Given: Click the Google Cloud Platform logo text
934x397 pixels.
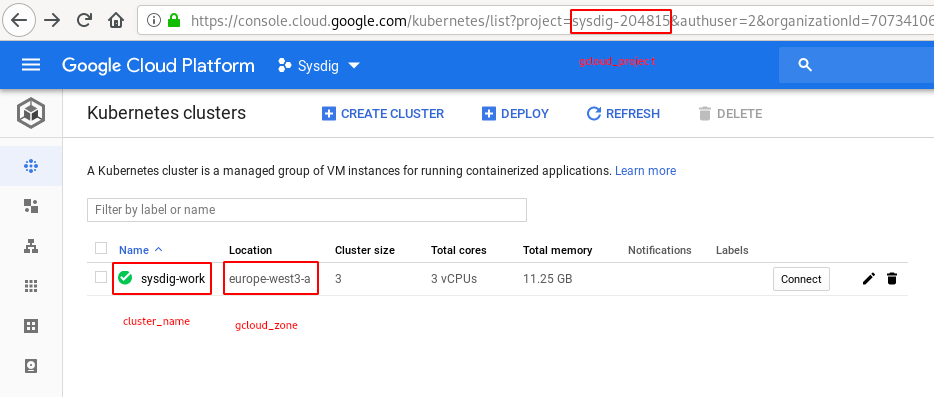Looking at the screenshot, I should 158,65.
